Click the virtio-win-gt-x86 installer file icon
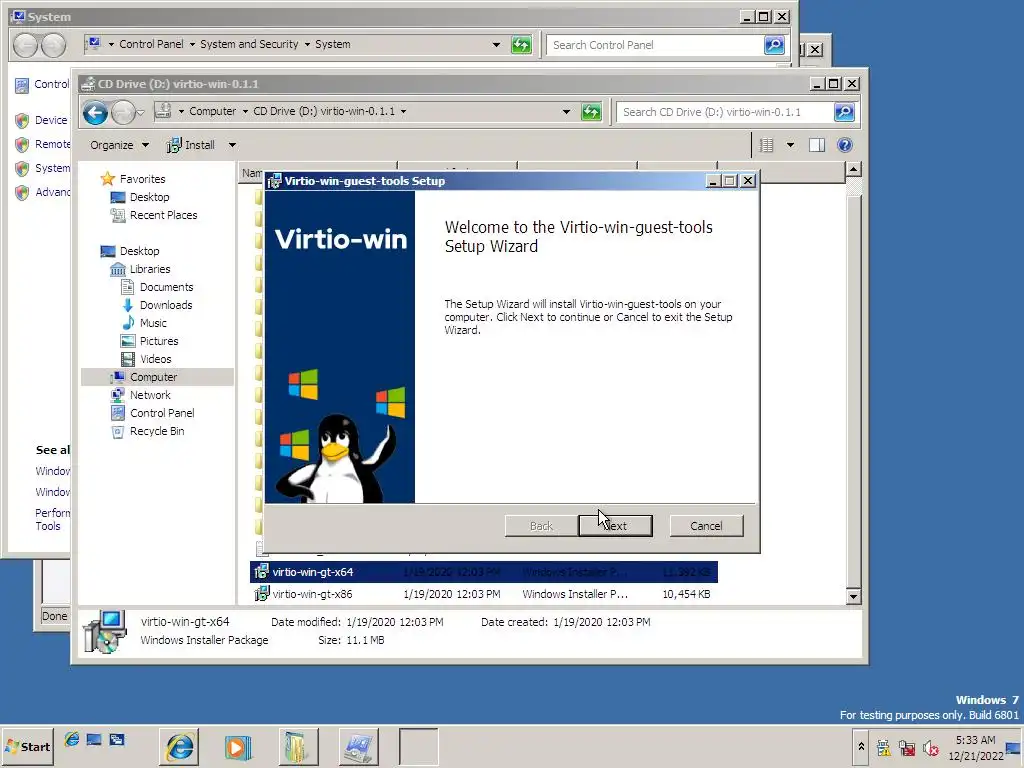 (x=261, y=594)
